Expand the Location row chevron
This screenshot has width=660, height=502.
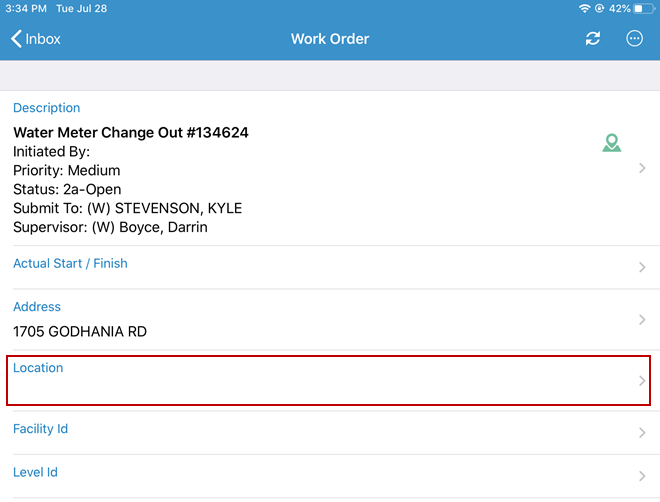pos(642,381)
